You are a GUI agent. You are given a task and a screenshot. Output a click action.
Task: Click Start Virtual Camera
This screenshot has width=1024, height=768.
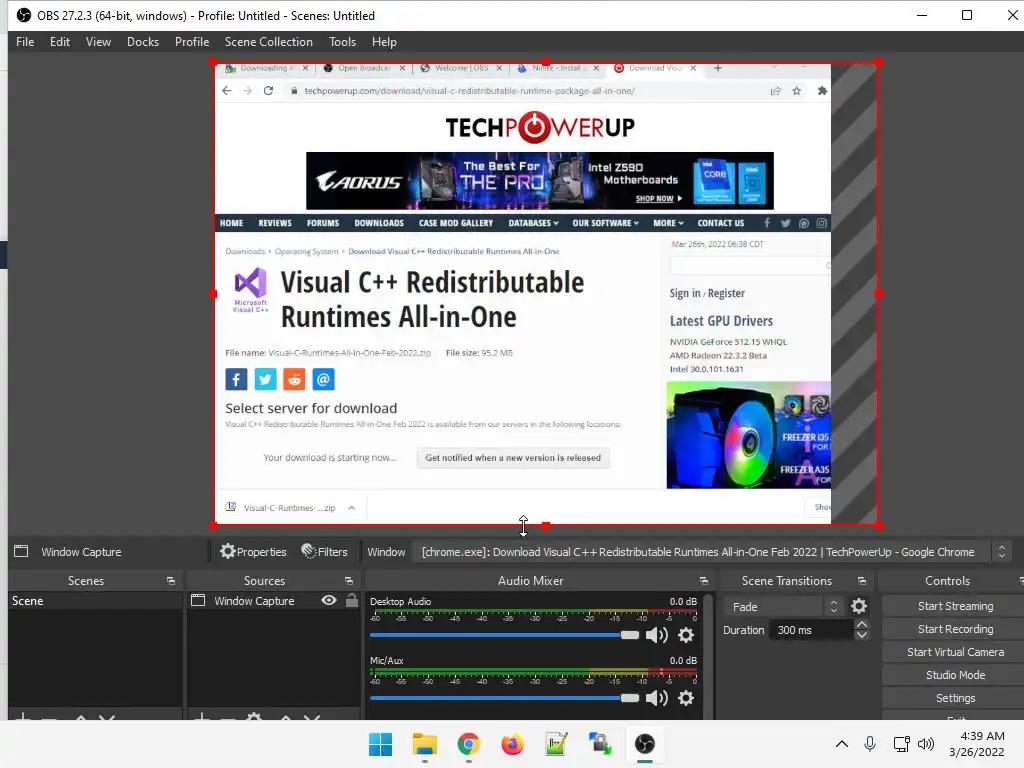pos(955,652)
